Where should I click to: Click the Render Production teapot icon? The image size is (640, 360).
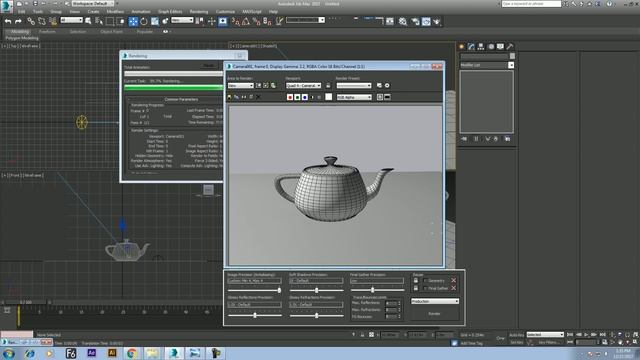[437, 21]
